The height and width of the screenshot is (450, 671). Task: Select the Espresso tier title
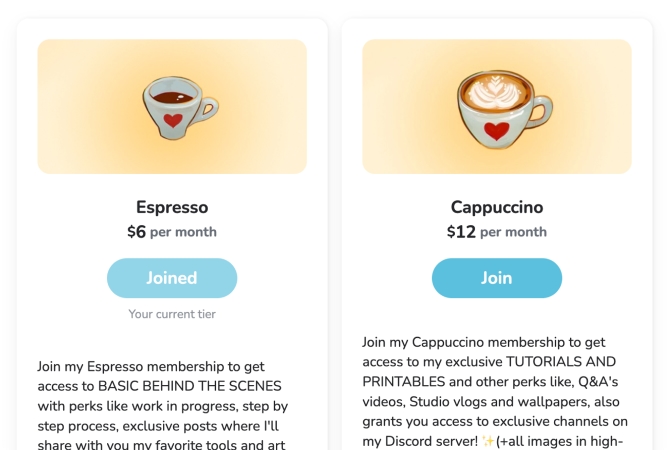[172, 207]
